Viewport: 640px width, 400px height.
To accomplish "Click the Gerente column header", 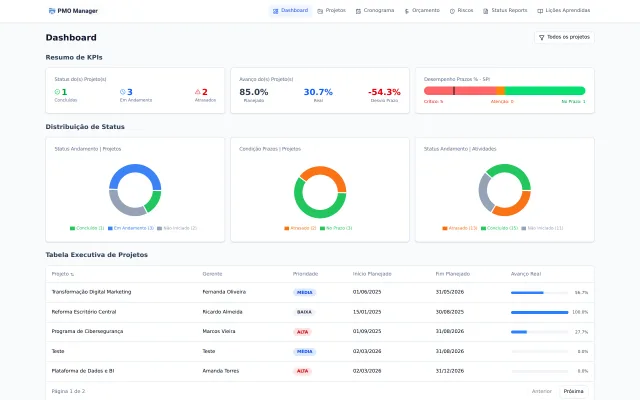I will 212,274.
